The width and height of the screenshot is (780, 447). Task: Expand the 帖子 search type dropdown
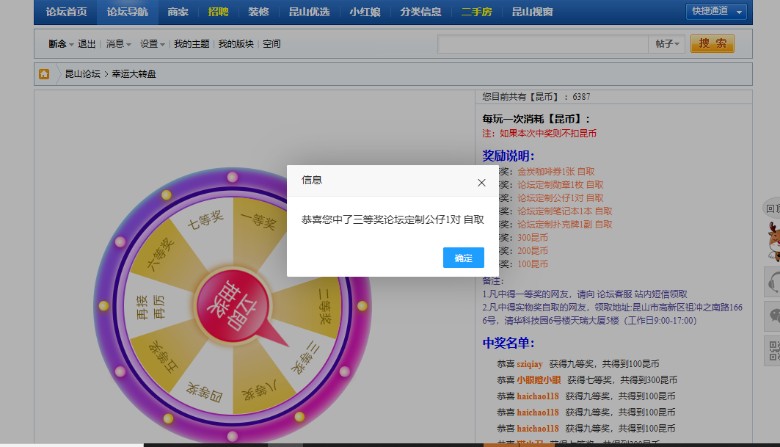coord(668,44)
